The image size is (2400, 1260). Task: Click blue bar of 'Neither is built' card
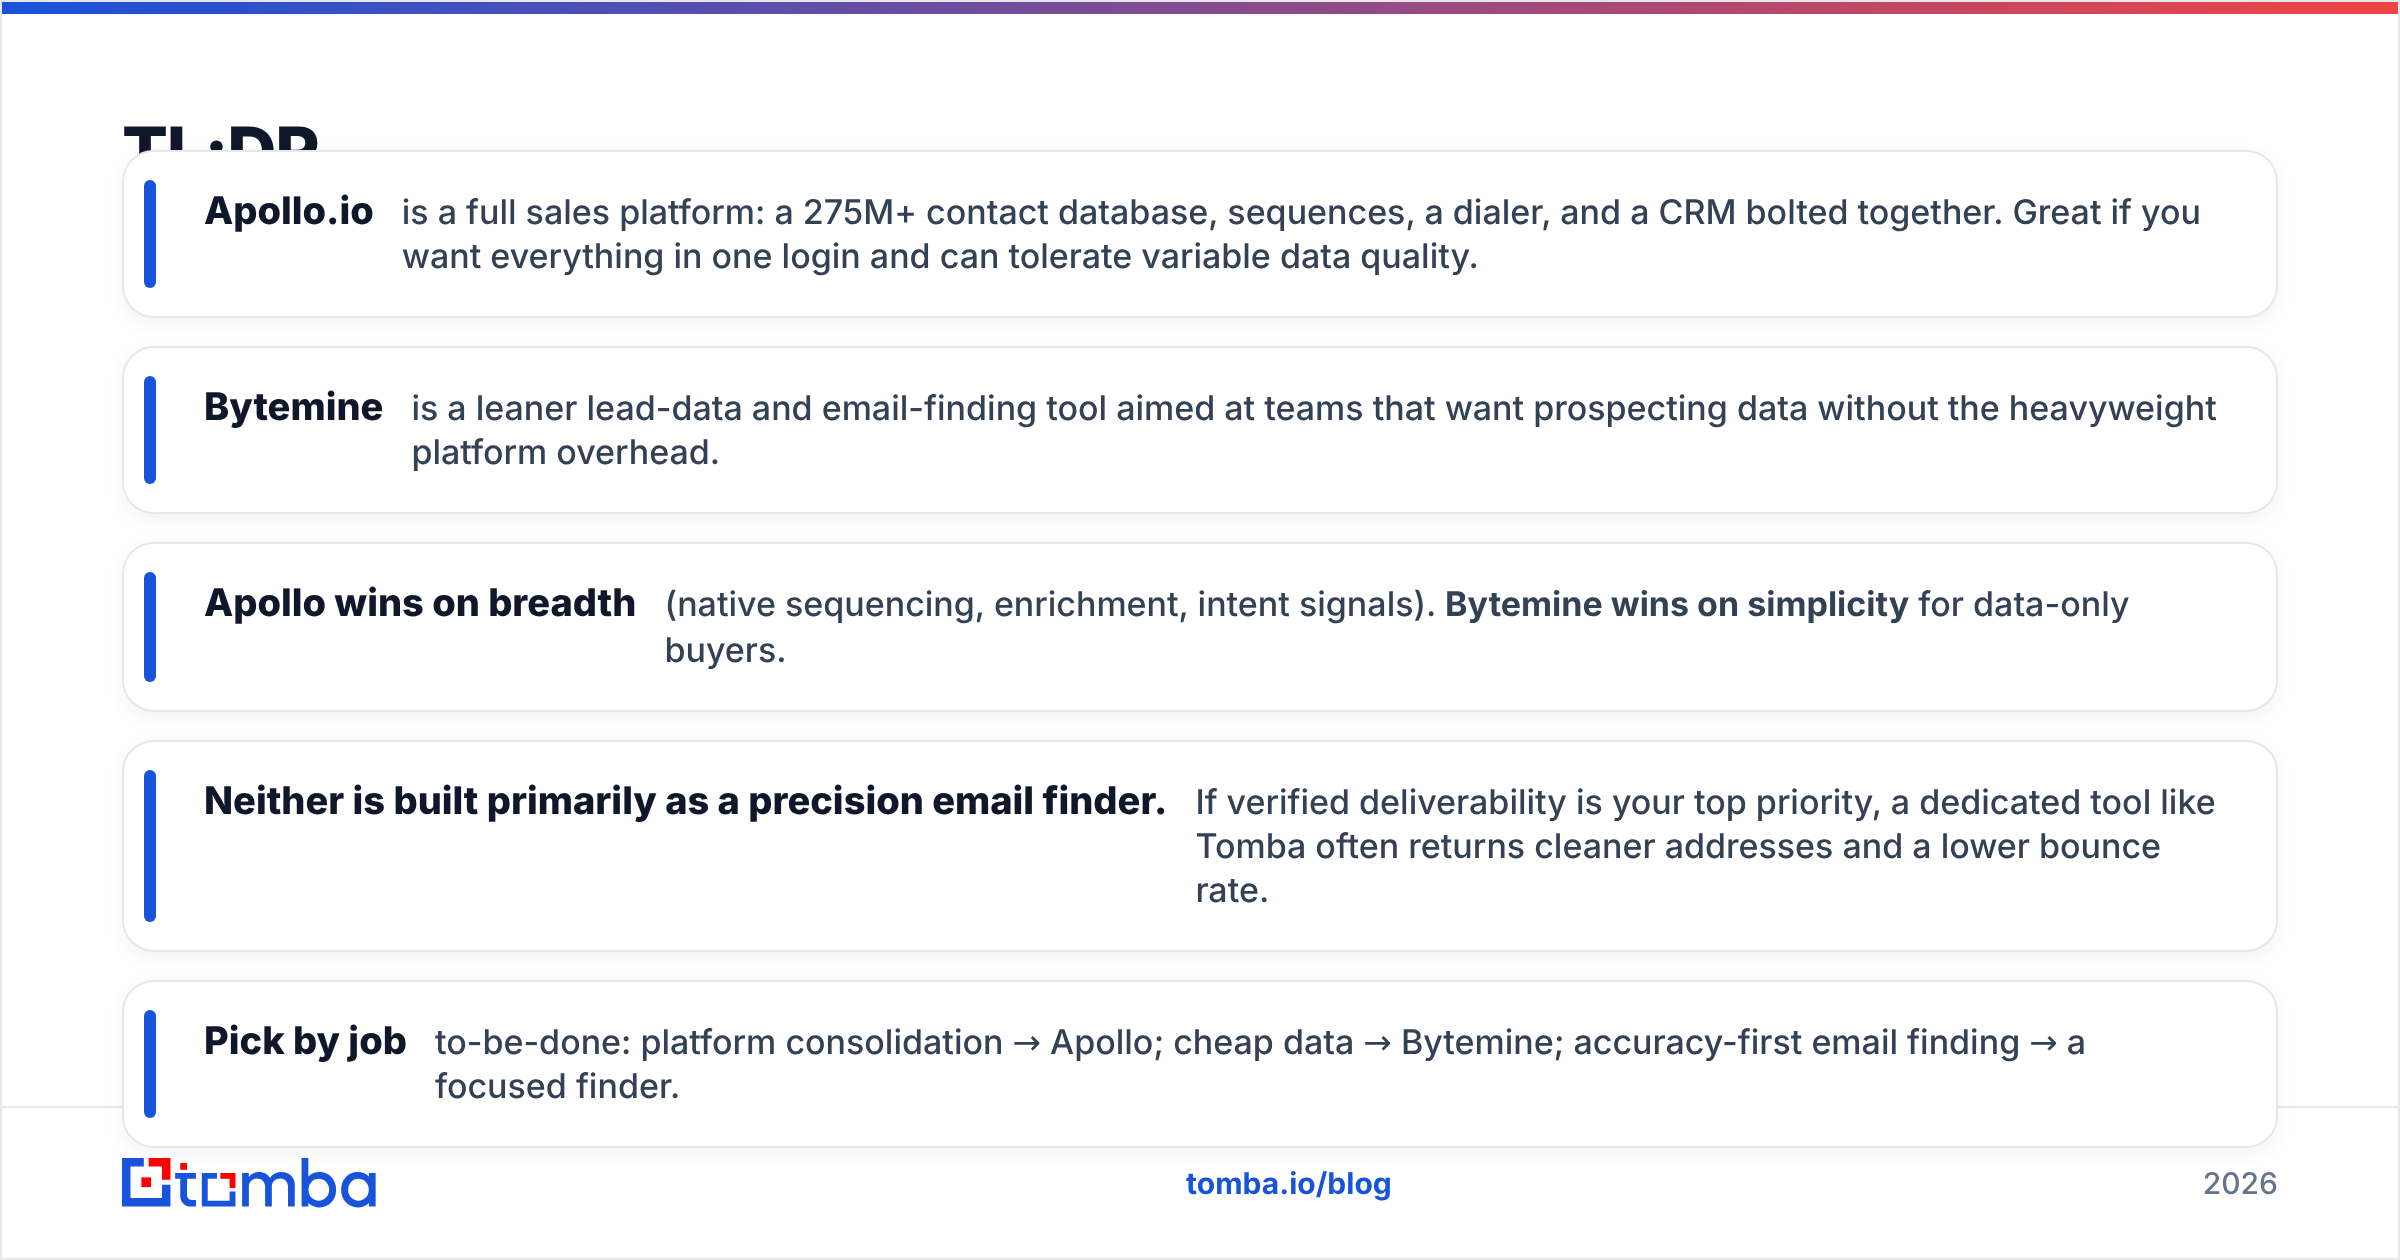pos(150,846)
